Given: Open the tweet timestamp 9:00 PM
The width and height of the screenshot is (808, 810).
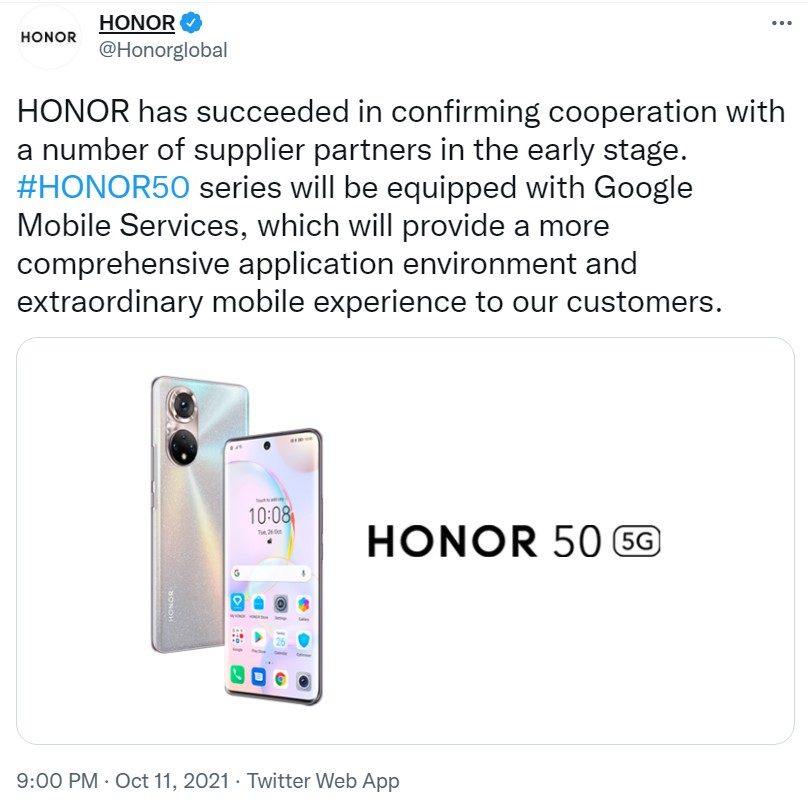Looking at the screenshot, I should pos(57,781).
